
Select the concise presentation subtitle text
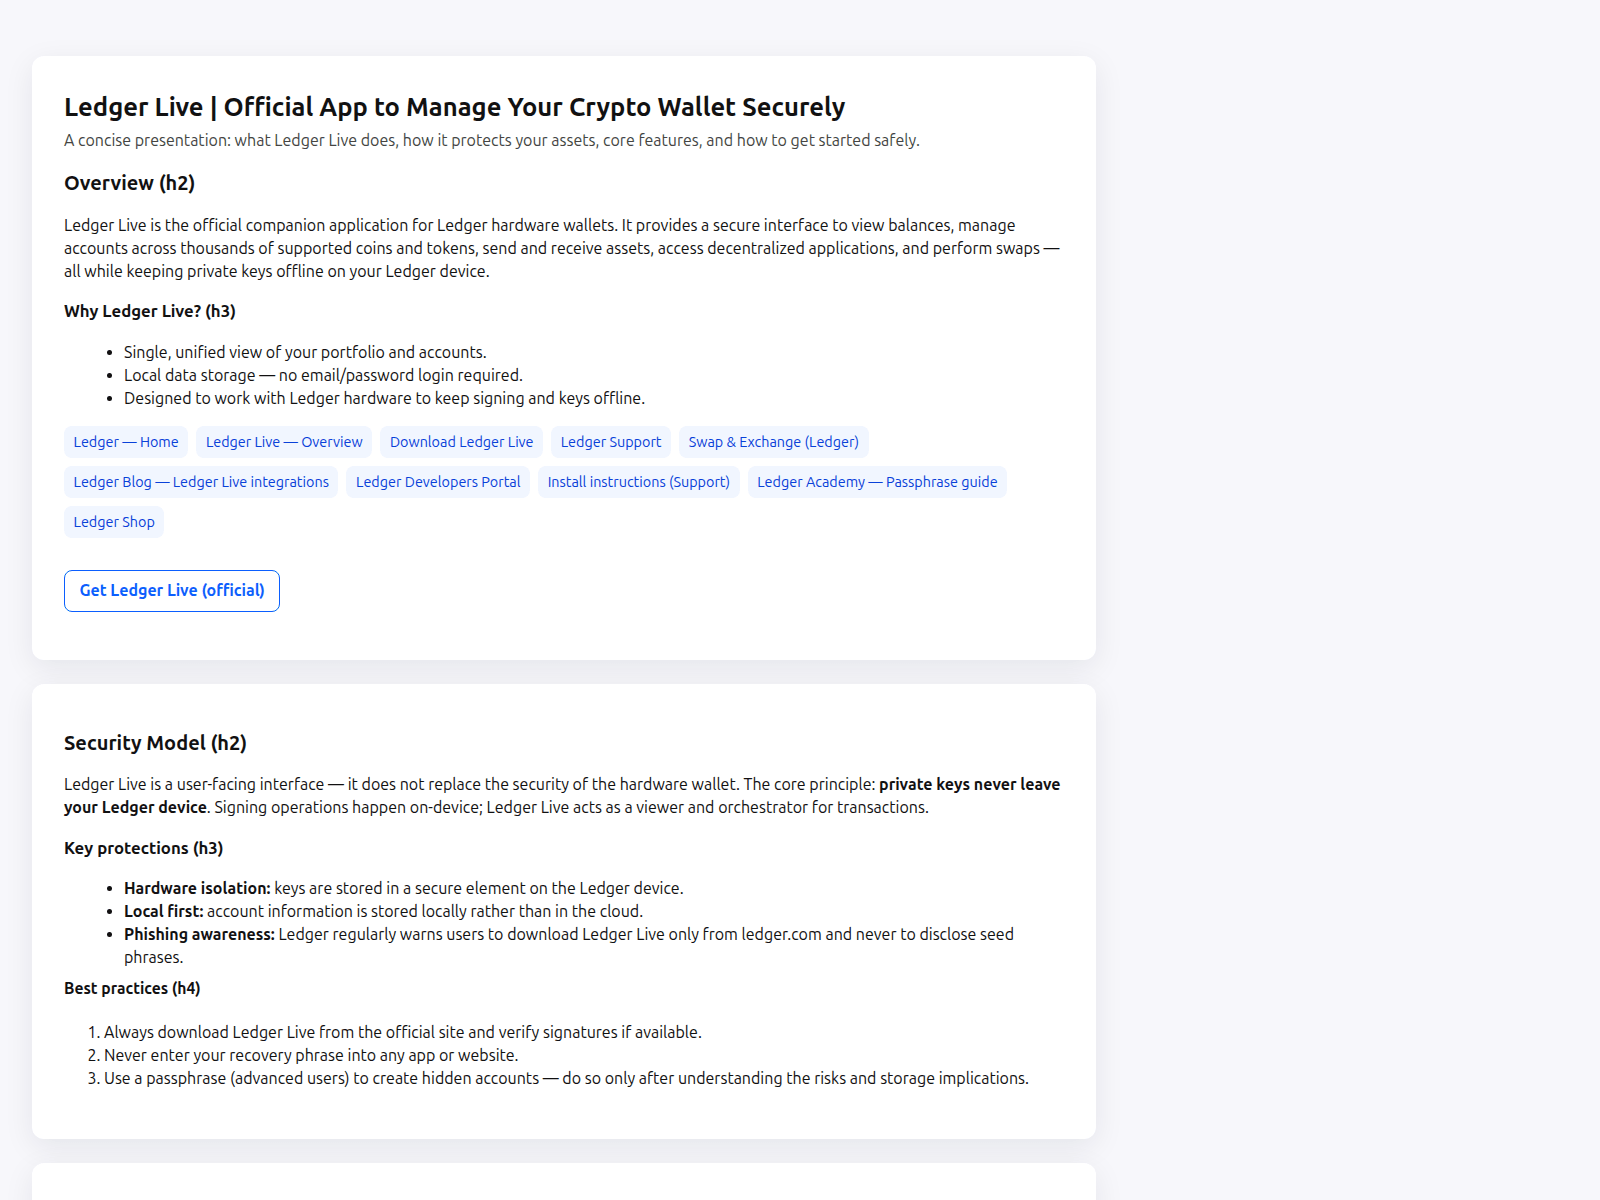pyautogui.click(x=491, y=140)
